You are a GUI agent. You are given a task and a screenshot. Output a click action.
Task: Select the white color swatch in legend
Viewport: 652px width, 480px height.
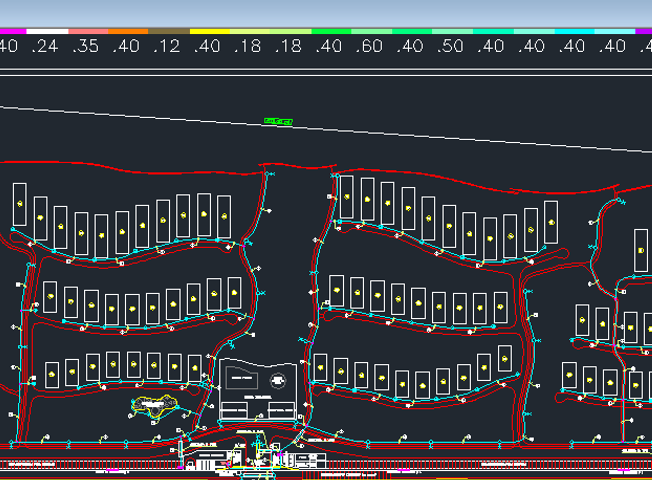tap(47, 31)
